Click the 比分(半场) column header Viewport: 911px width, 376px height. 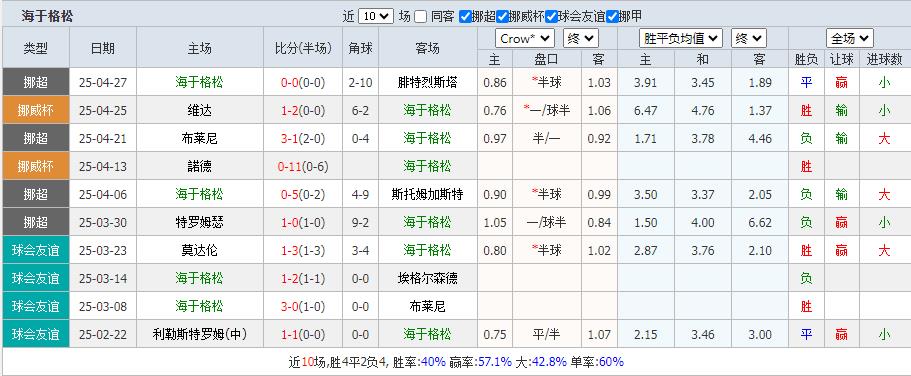point(303,48)
